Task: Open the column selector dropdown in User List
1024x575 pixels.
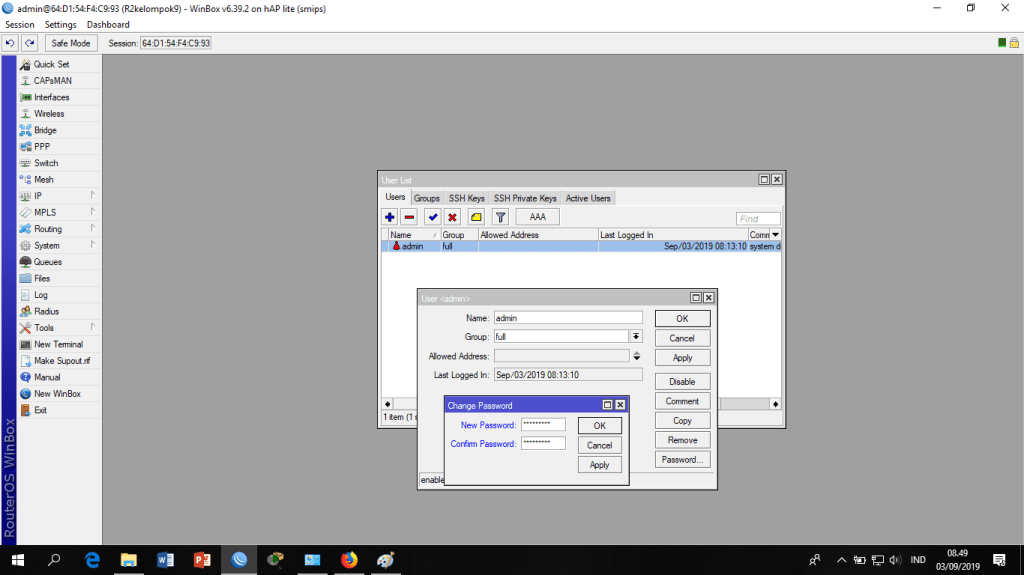Action: 775,234
